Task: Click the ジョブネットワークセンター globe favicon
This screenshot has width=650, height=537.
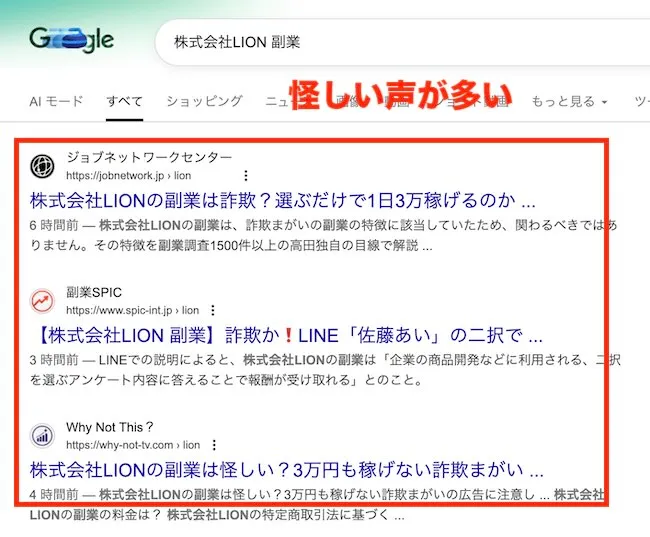Action: (x=42, y=166)
